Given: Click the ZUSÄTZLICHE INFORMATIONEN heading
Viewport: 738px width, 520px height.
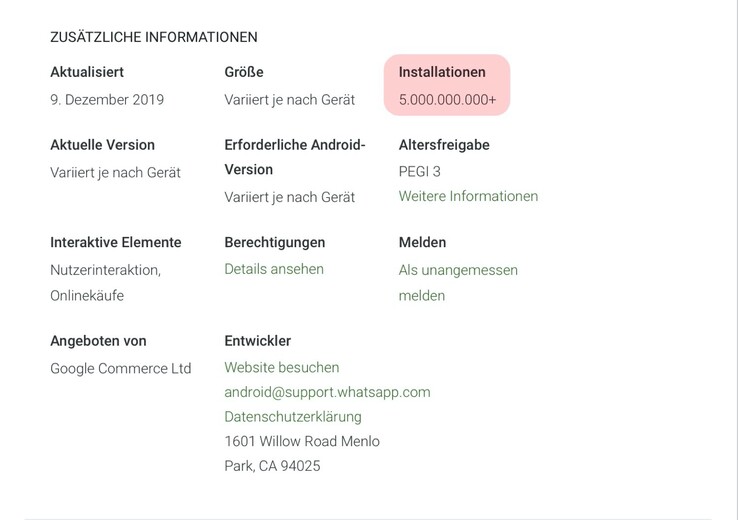Looking at the screenshot, I should pyautogui.click(x=154, y=37).
